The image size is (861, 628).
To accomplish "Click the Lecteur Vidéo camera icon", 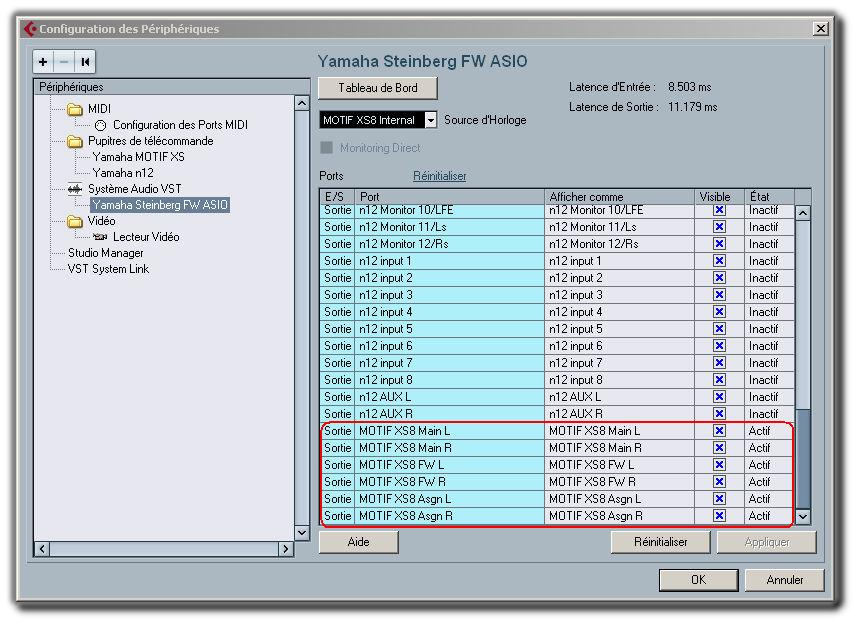I will pos(100,237).
